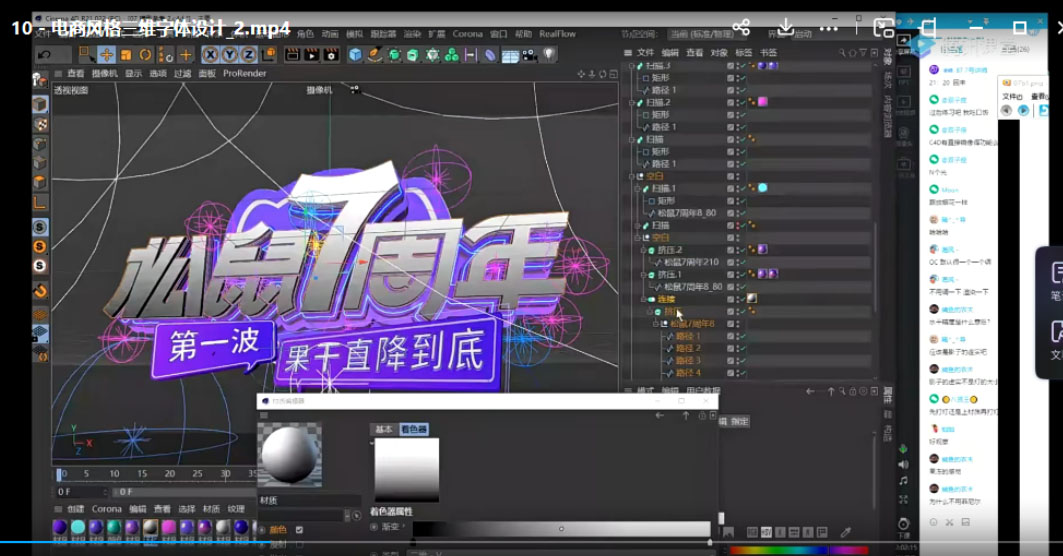This screenshot has width=1063, height=556.
Task: Collapse the 挤压.2 object tree node
Action: pyautogui.click(x=643, y=250)
